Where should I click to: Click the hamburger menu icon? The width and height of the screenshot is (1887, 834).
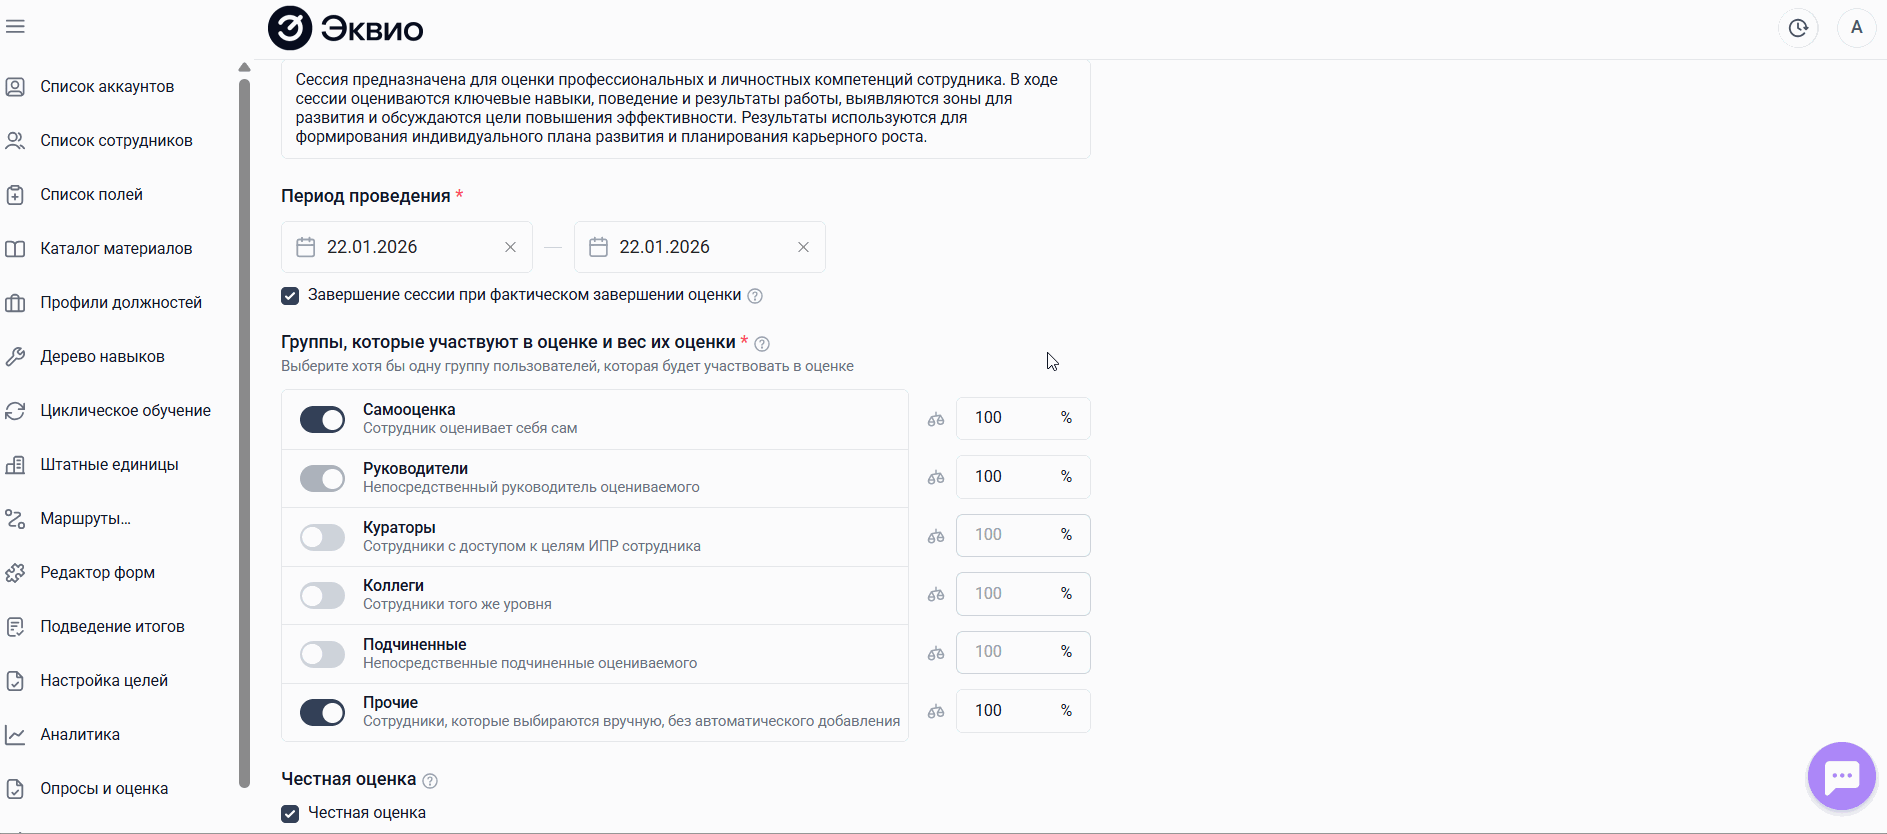[x=15, y=27]
